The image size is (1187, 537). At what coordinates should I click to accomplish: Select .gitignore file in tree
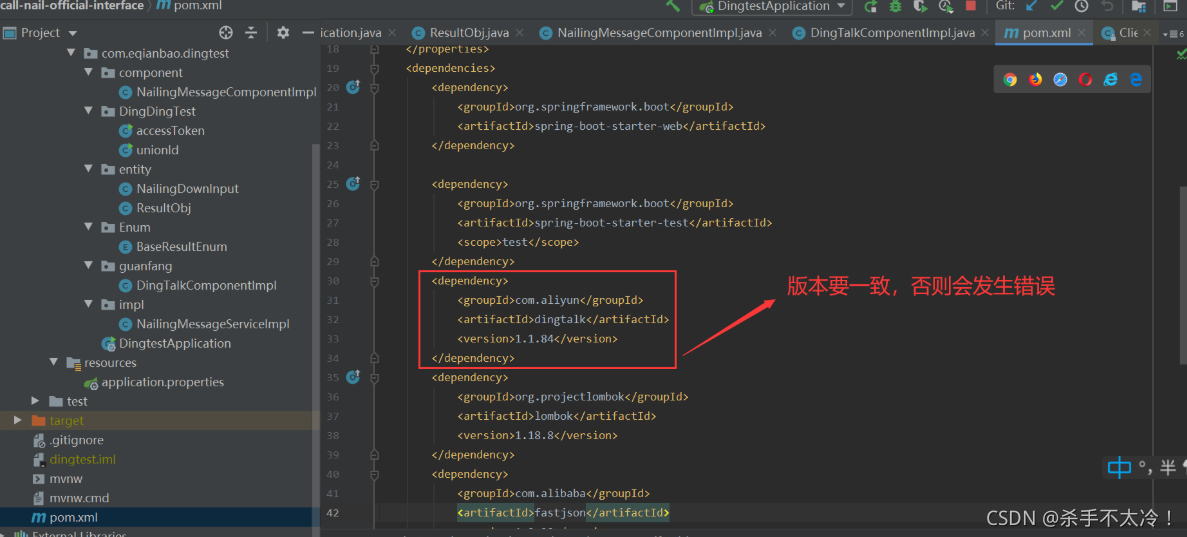[x=76, y=440]
